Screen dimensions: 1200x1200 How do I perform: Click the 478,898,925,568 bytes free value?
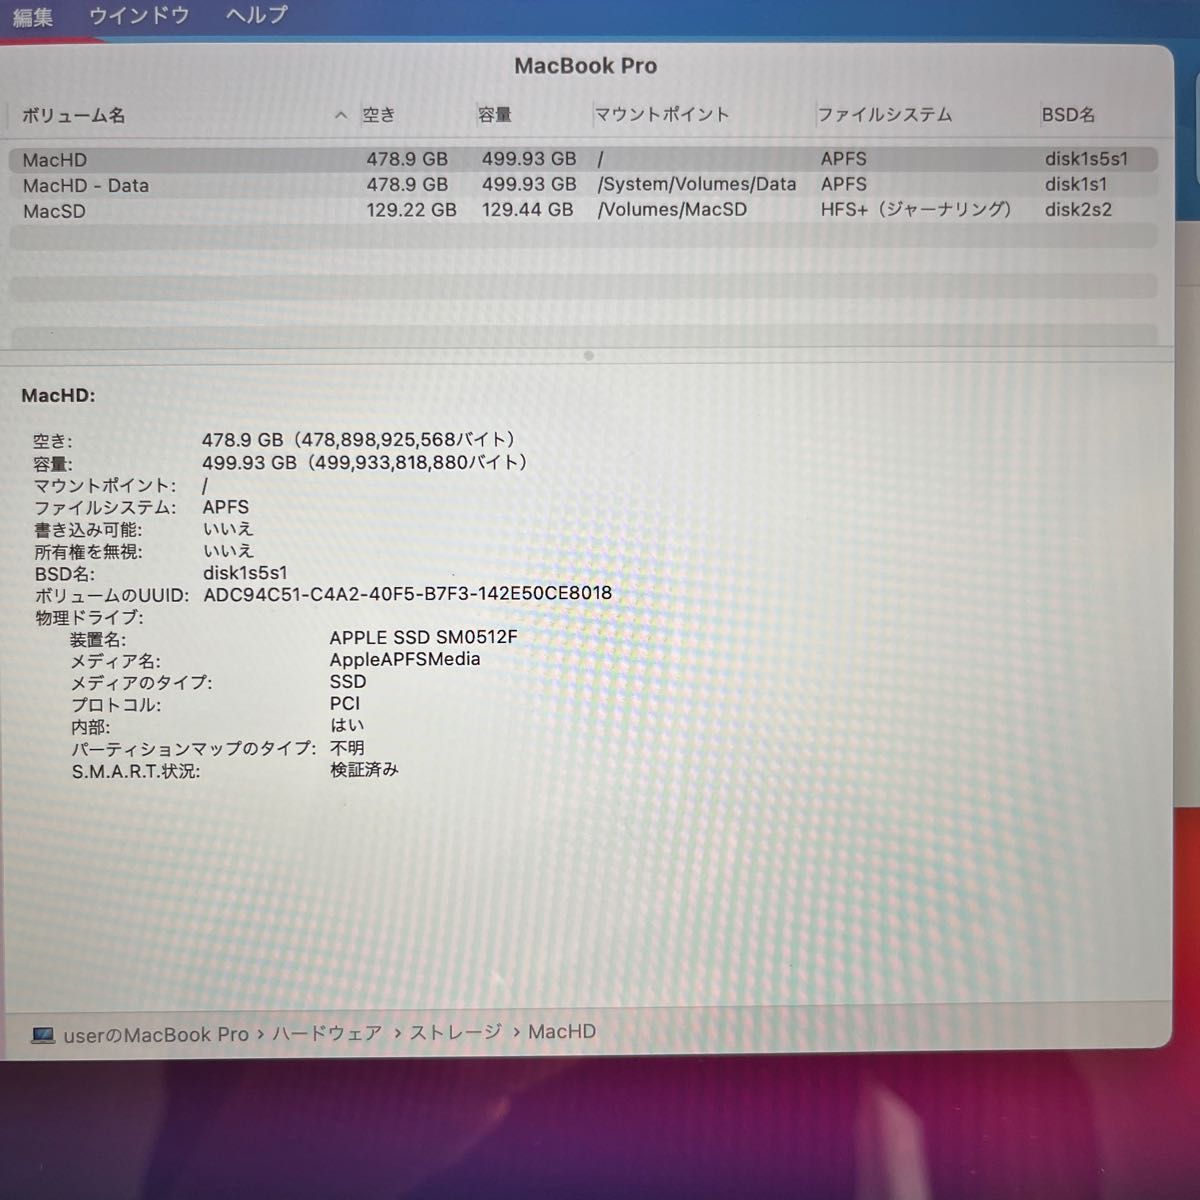(358, 440)
